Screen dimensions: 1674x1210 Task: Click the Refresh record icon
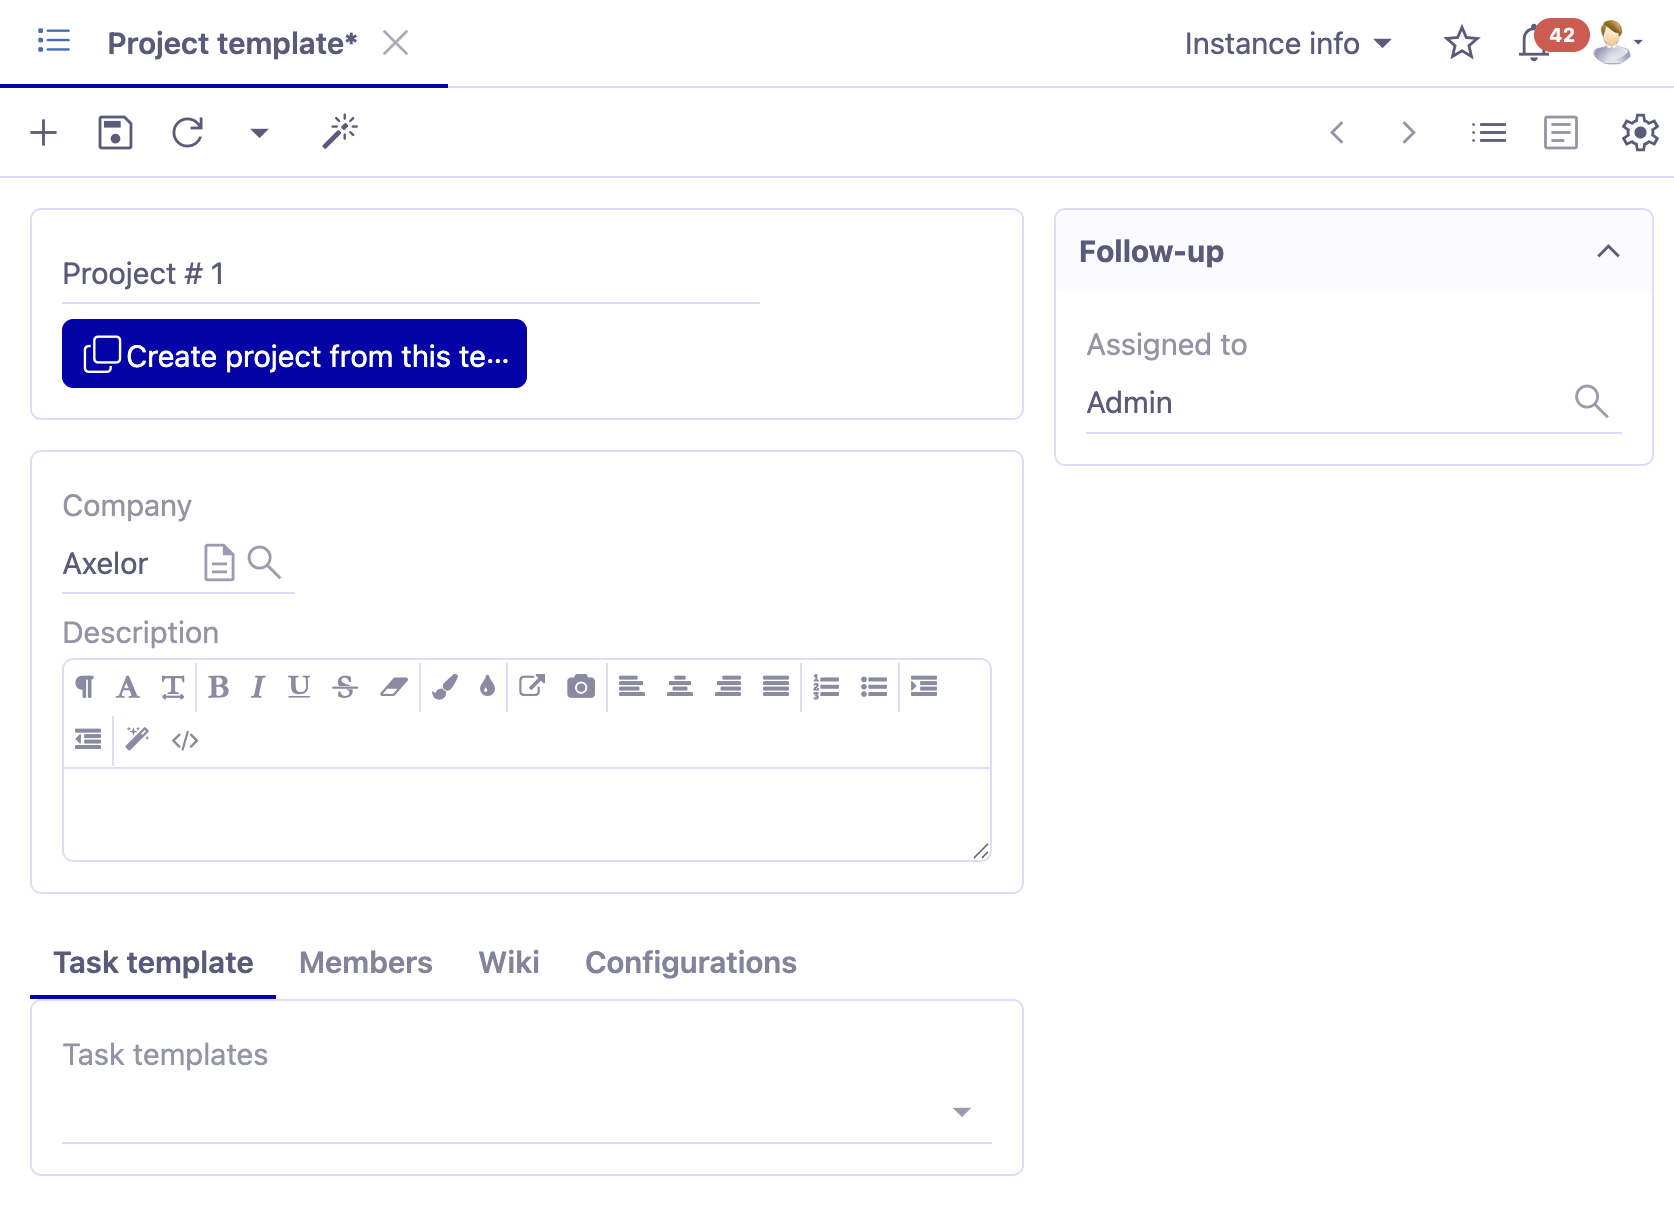[x=188, y=132]
